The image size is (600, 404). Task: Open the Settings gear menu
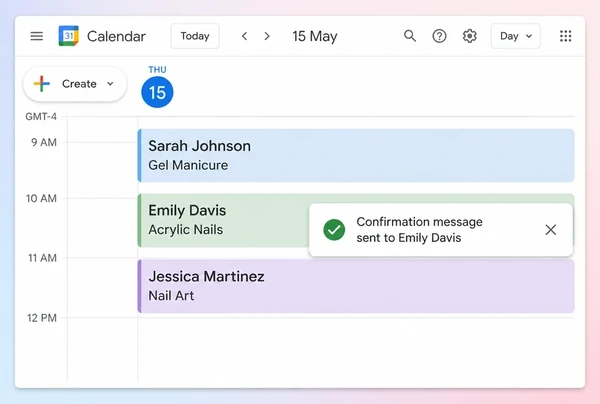pyautogui.click(x=470, y=36)
